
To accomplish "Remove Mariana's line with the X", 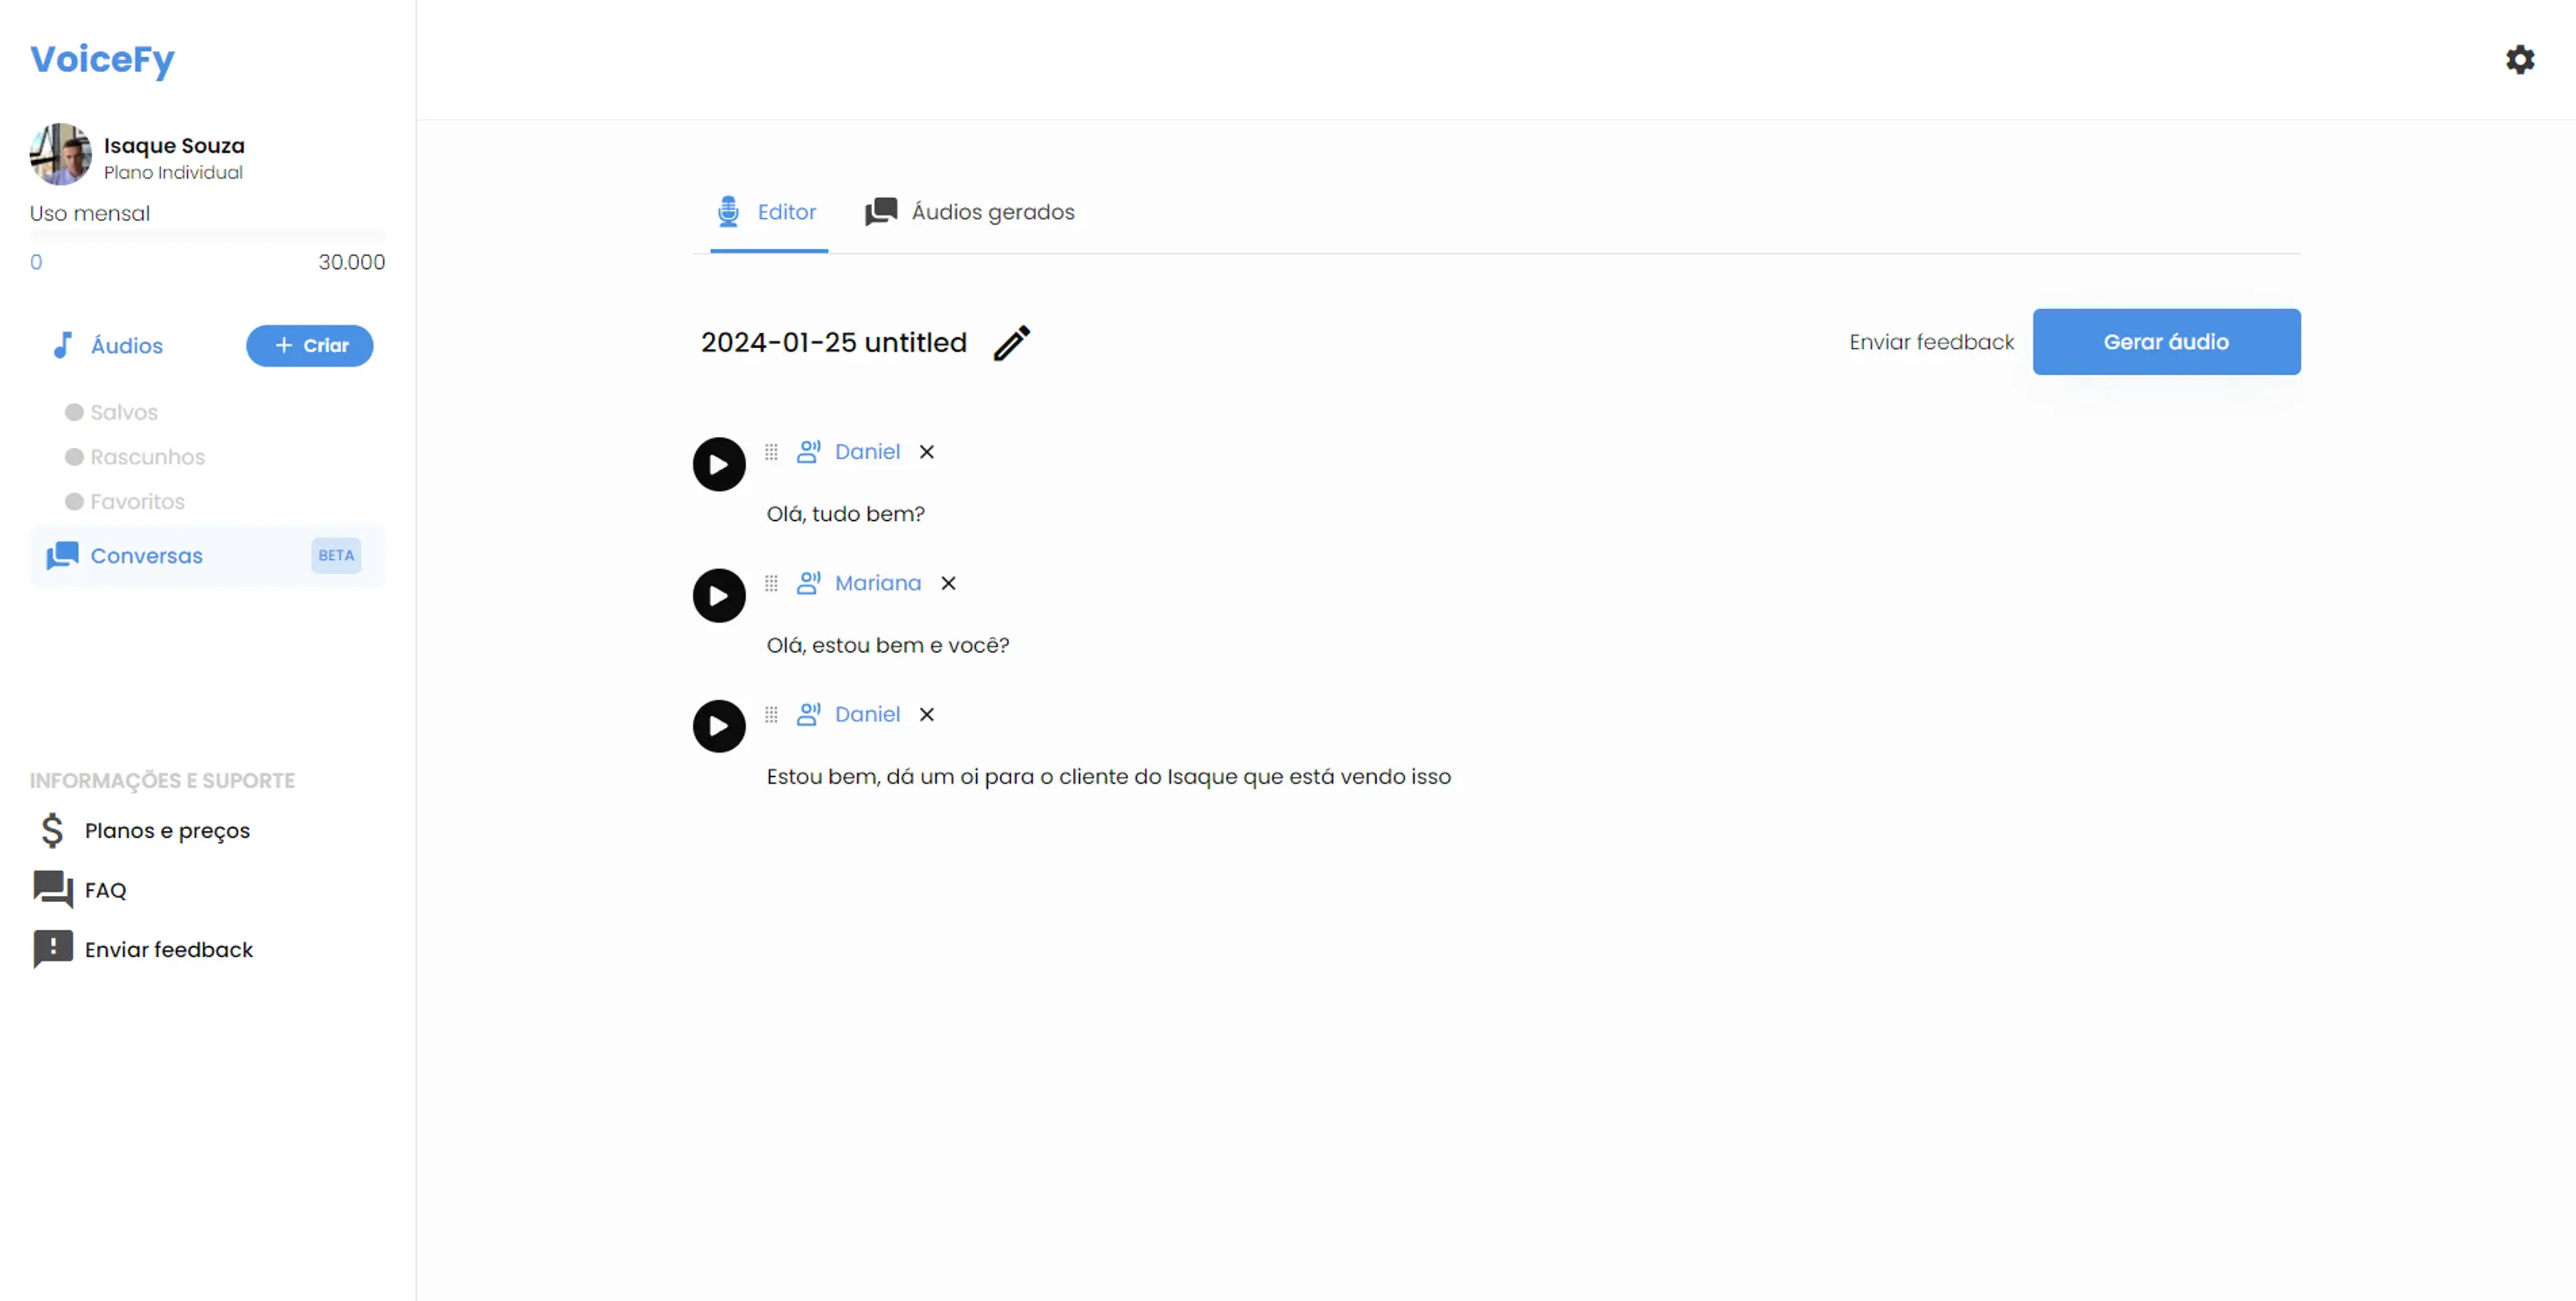I will [x=948, y=583].
